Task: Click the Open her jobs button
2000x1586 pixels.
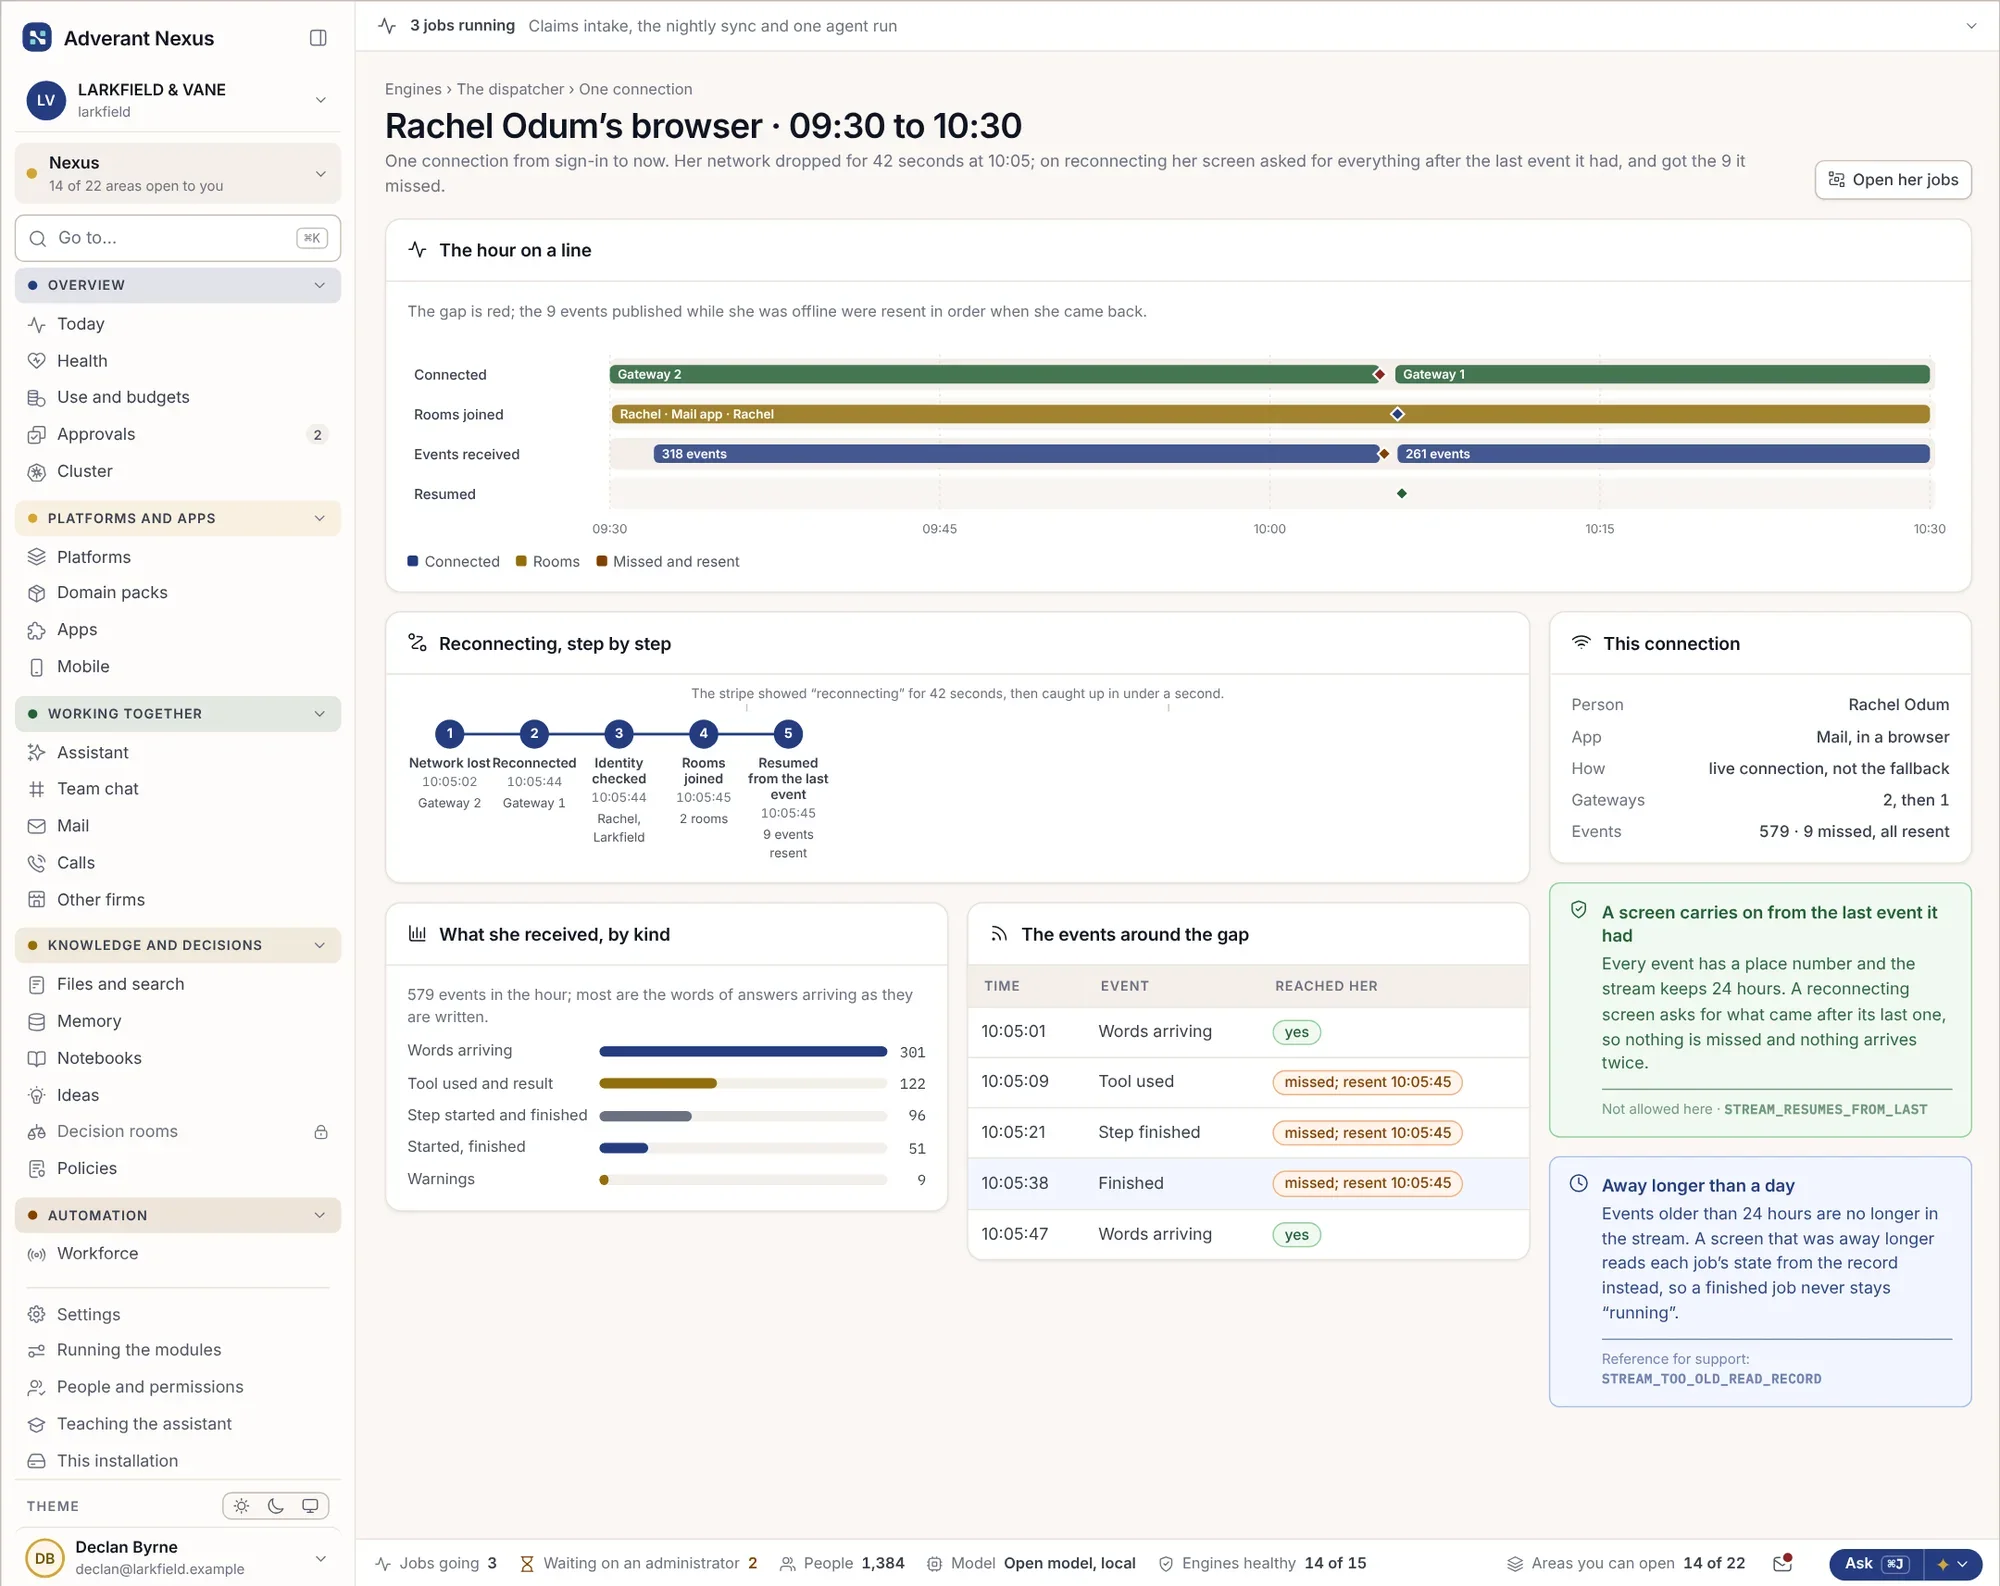Action: (1893, 180)
